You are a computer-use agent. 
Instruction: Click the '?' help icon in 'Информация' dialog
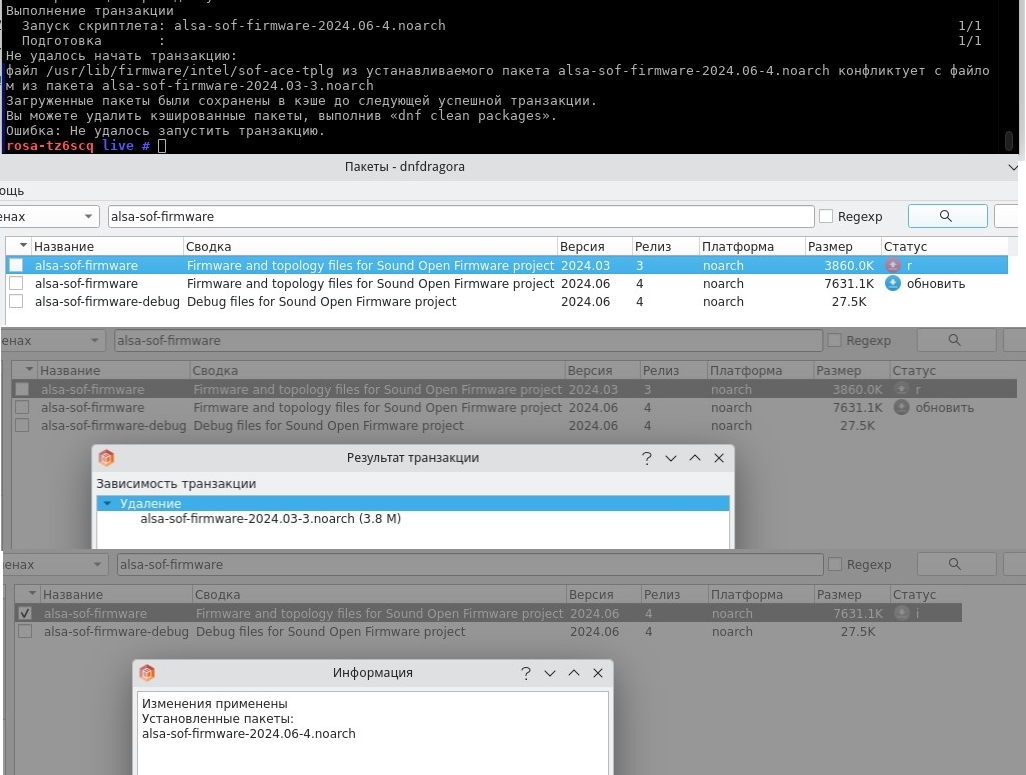coord(526,673)
